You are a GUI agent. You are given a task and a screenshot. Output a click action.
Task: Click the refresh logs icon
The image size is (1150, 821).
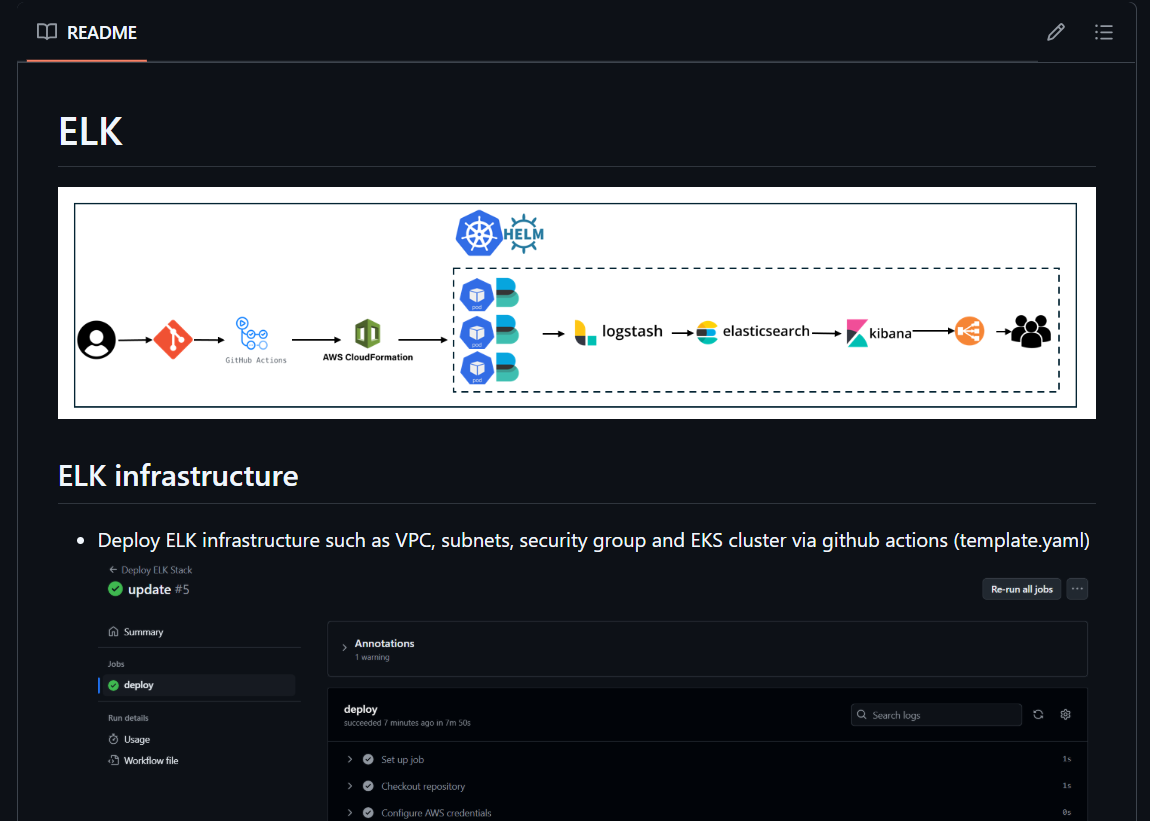pos(1038,715)
